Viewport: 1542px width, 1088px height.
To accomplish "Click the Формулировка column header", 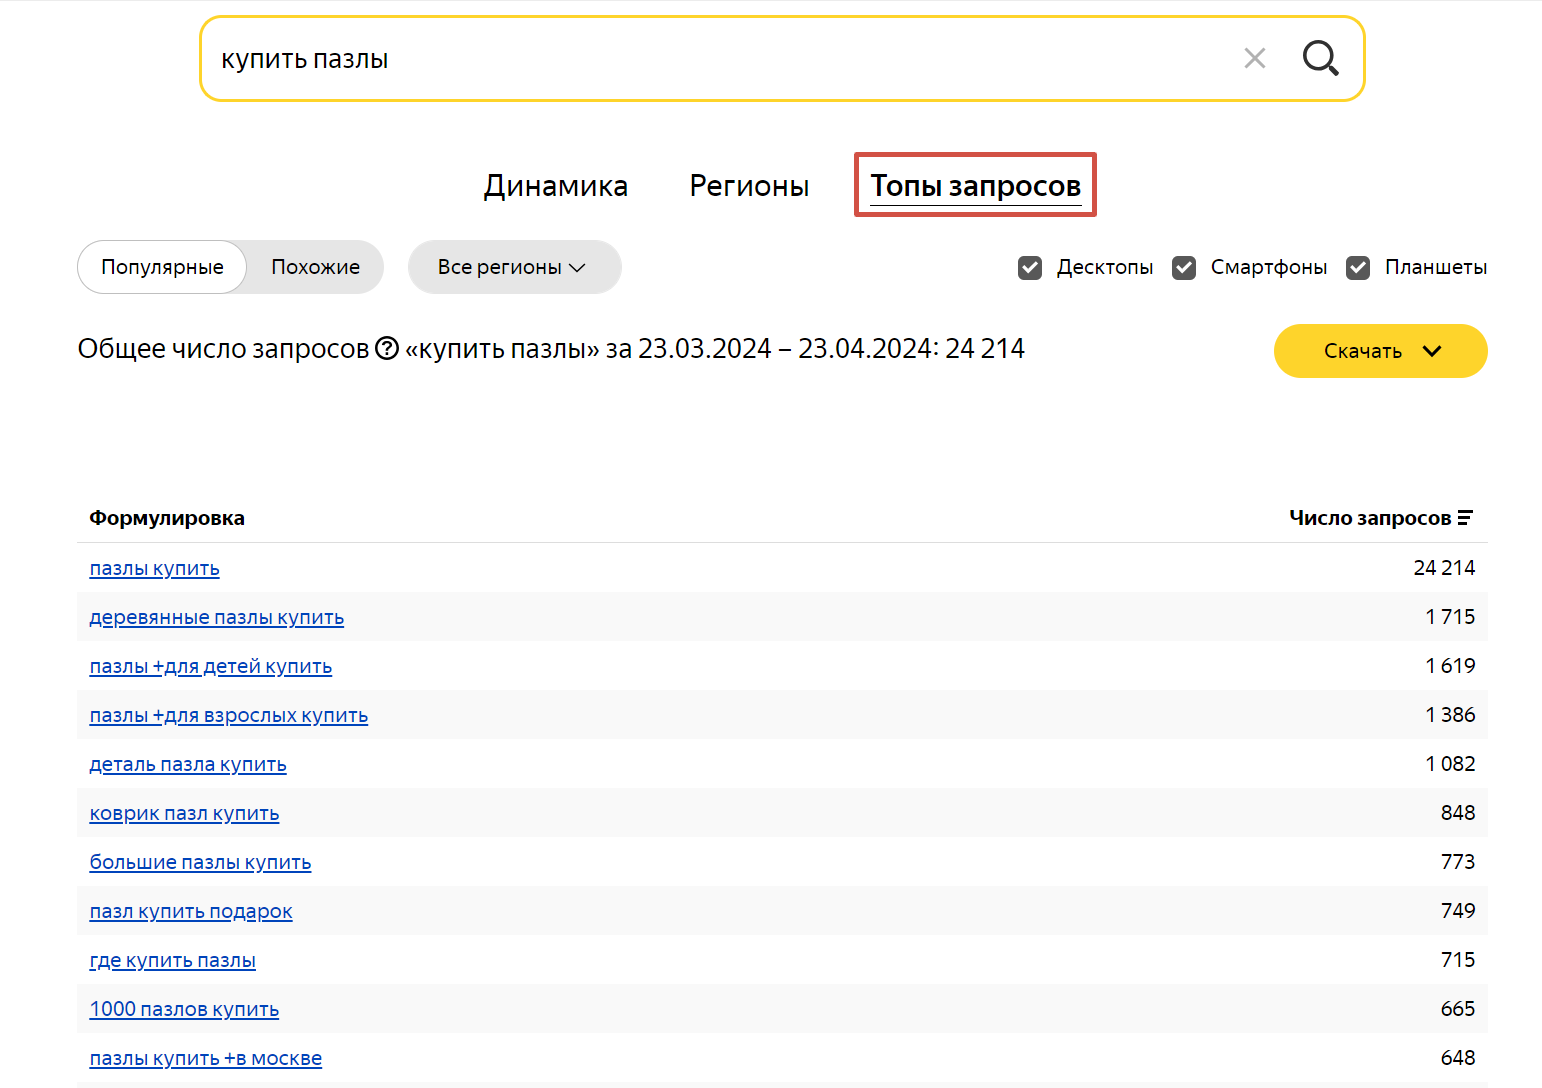I will (x=167, y=518).
